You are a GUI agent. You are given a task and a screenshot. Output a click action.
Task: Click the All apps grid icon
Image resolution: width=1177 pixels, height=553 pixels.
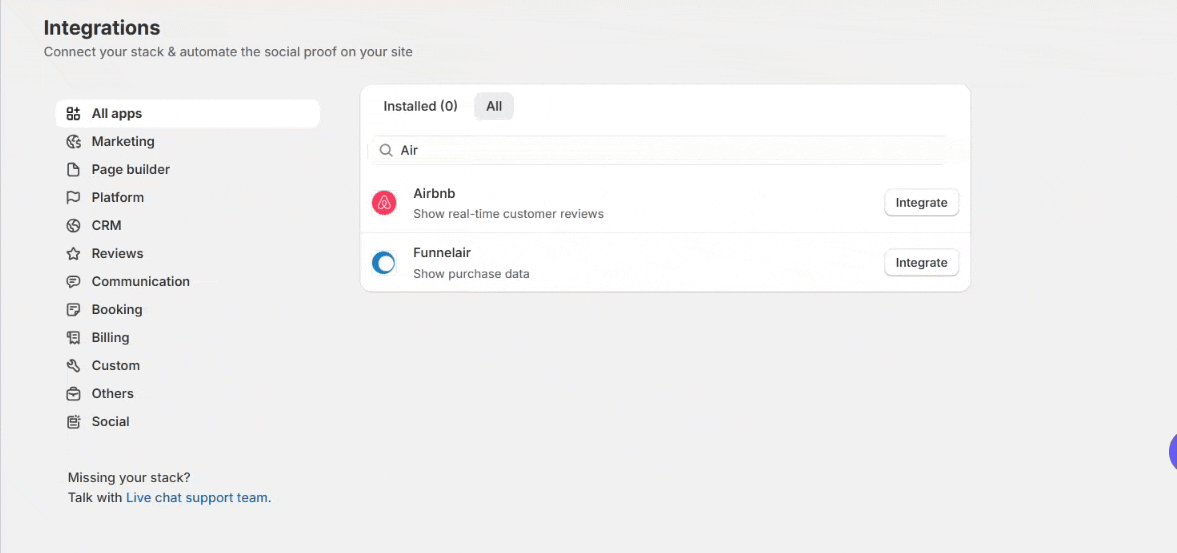[73, 114]
